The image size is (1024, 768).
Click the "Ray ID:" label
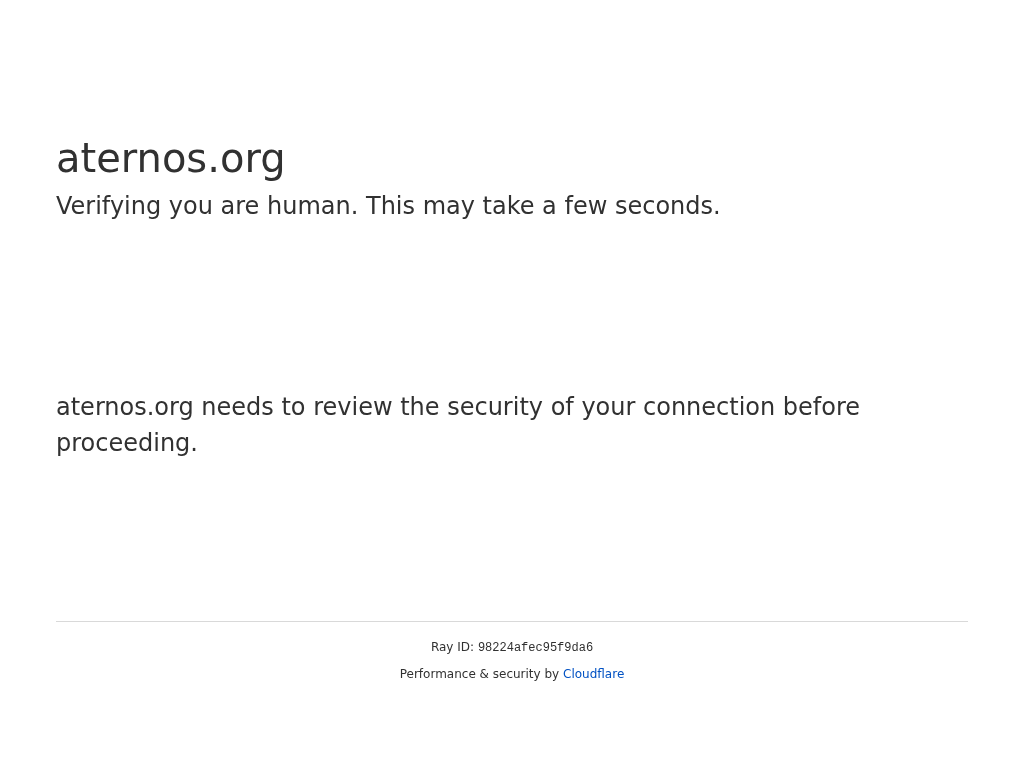coord(452,647)
